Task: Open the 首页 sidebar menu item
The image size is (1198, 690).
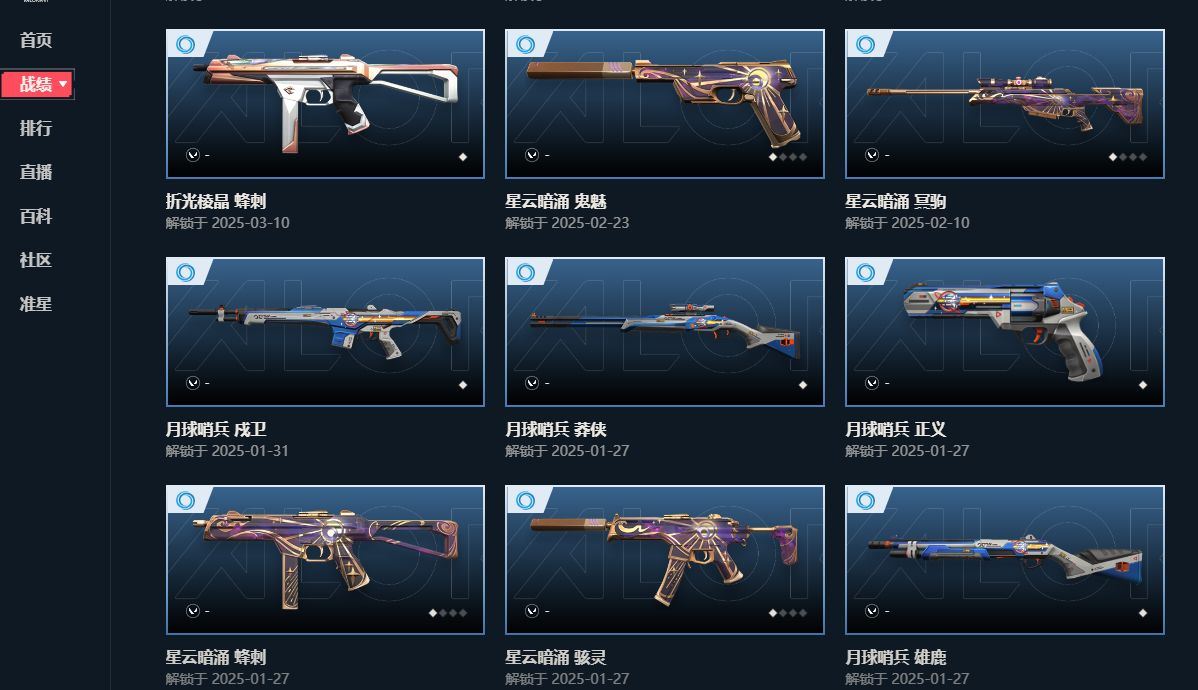Action: pyautogui.click(x=36, y=40)
